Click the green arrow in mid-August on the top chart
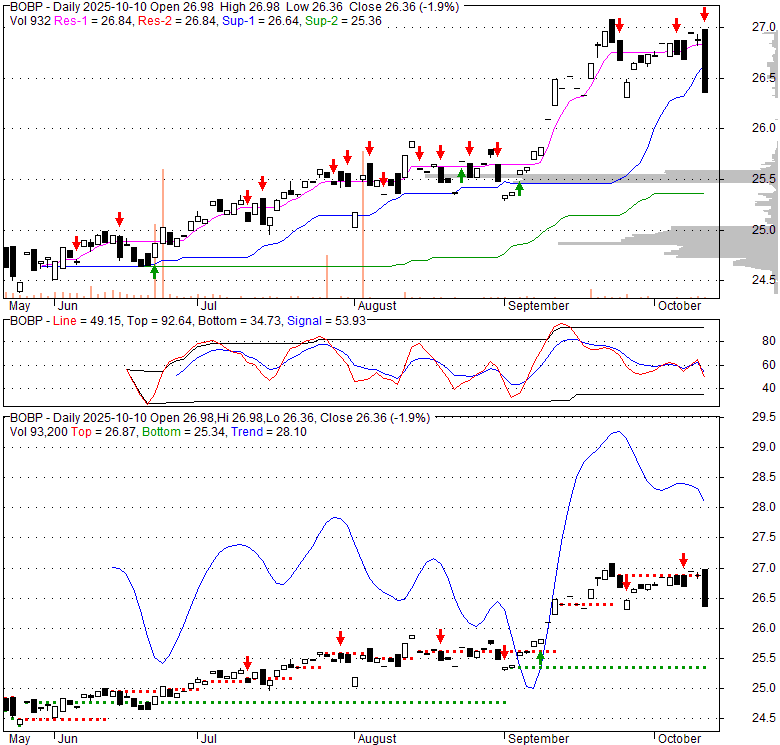This screenshot has width=780, height=745. tap(461, 175)
